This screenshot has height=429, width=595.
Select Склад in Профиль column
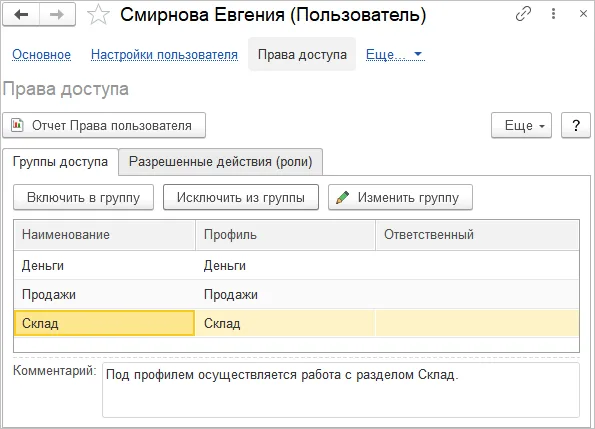click(x=285, y=323)
